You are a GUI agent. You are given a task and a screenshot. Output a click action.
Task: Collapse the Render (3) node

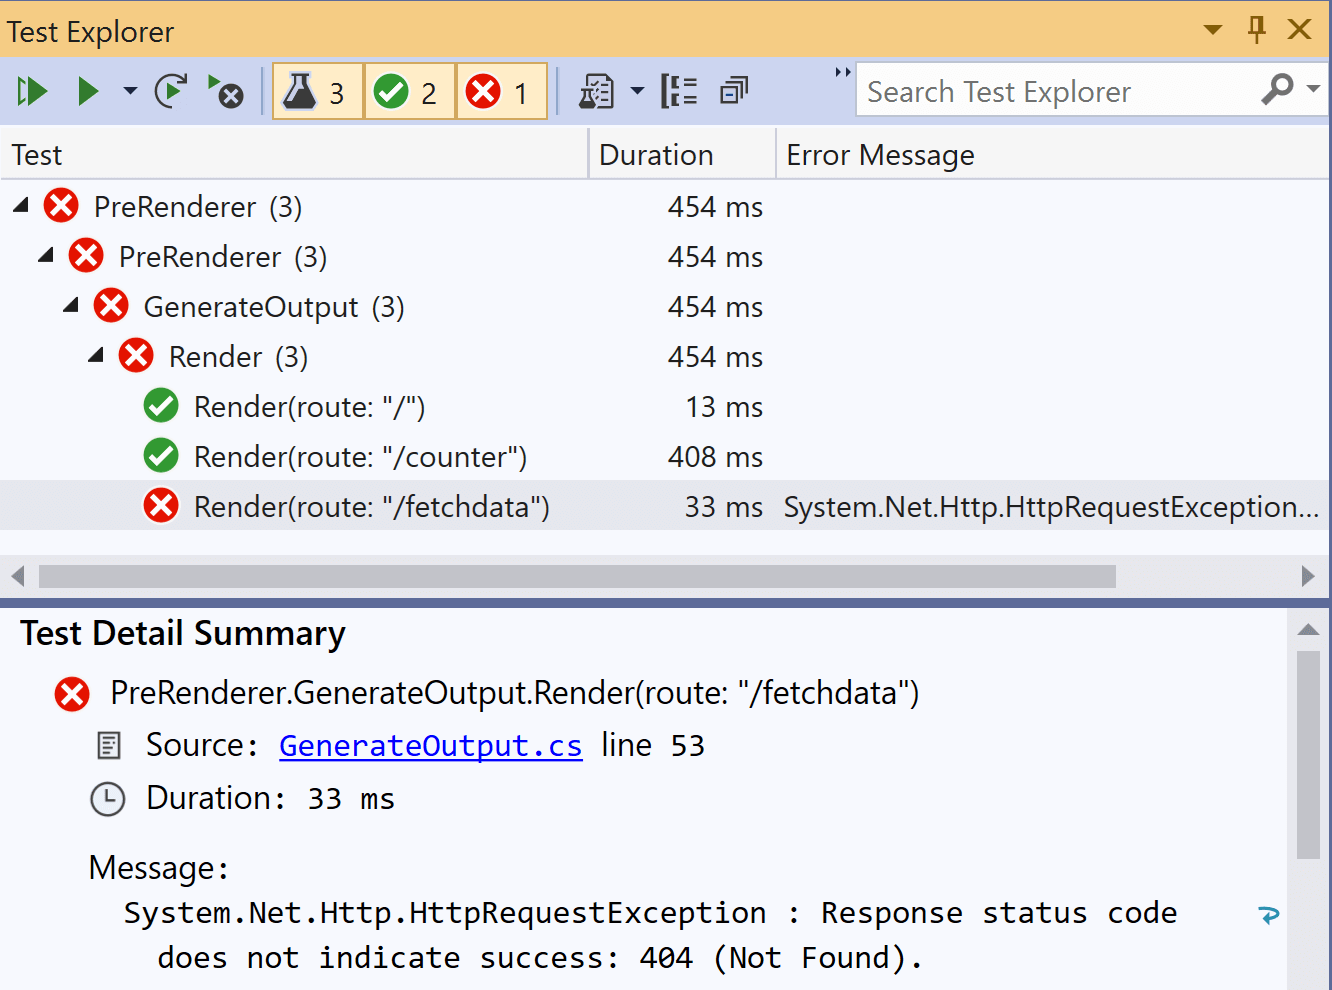96,356
